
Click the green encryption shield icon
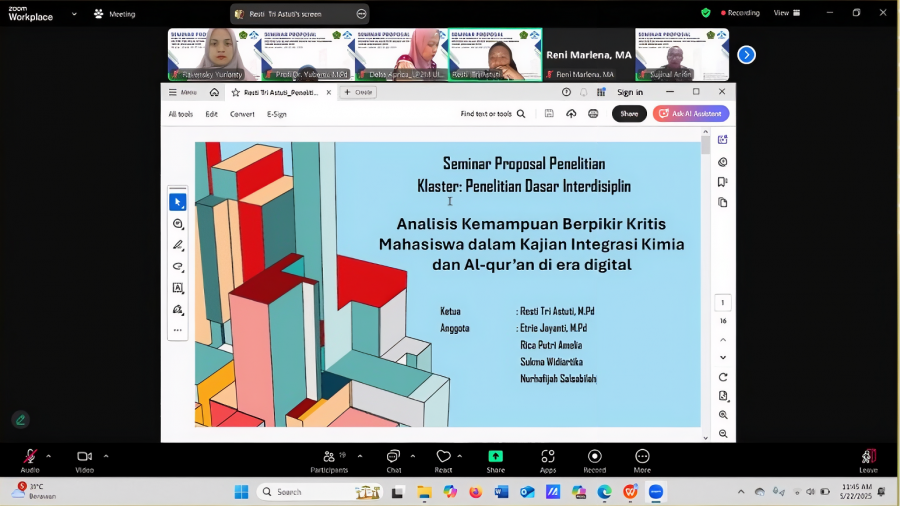pos(705,13)
